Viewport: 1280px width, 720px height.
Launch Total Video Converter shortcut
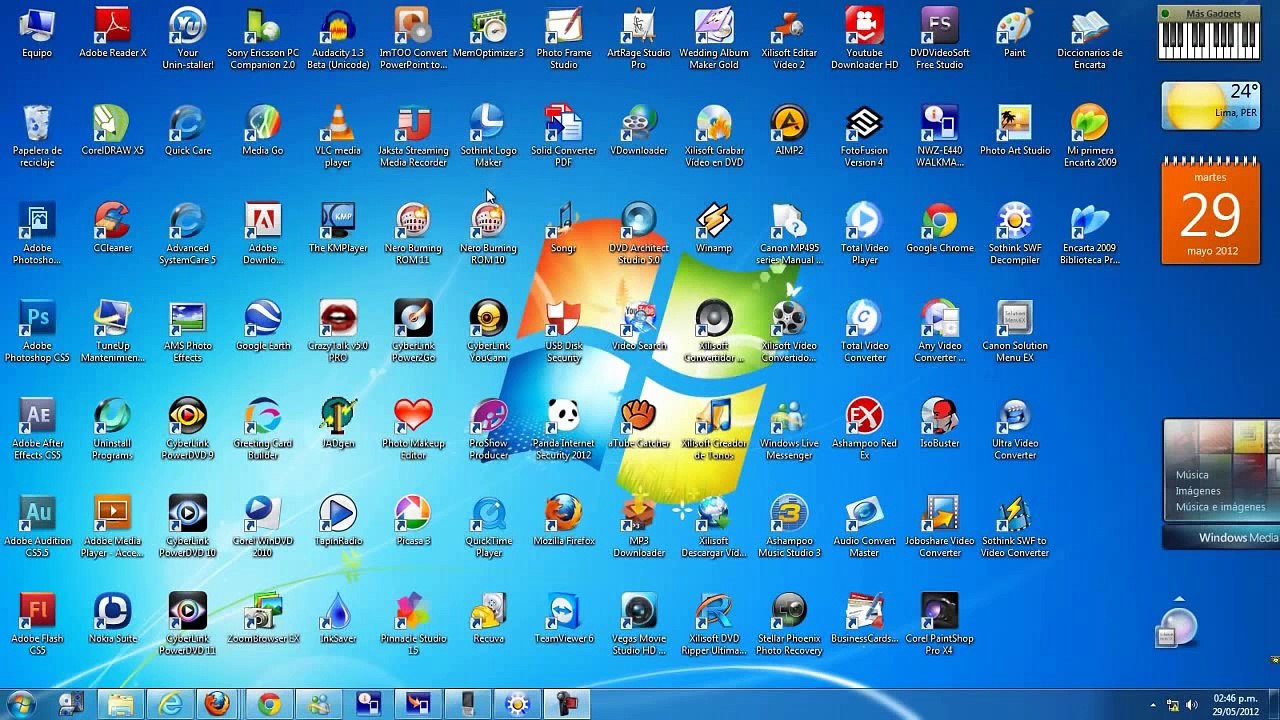tap(864, 331)
